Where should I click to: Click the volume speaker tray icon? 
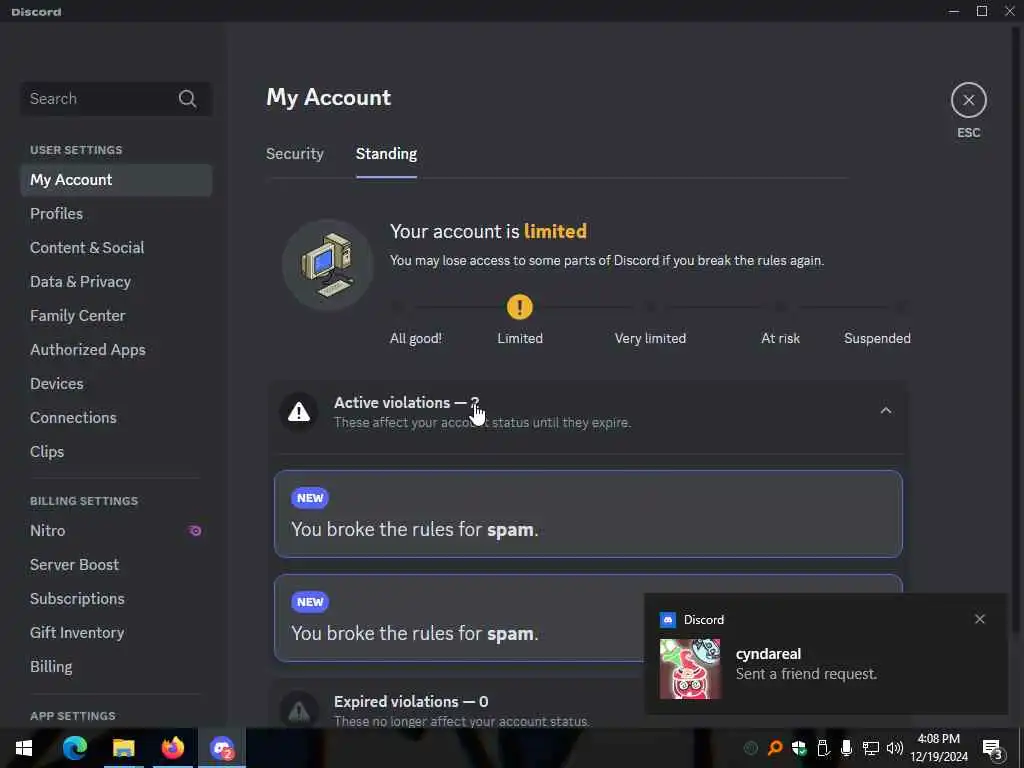pyautogui.click(x=895, y=748)
